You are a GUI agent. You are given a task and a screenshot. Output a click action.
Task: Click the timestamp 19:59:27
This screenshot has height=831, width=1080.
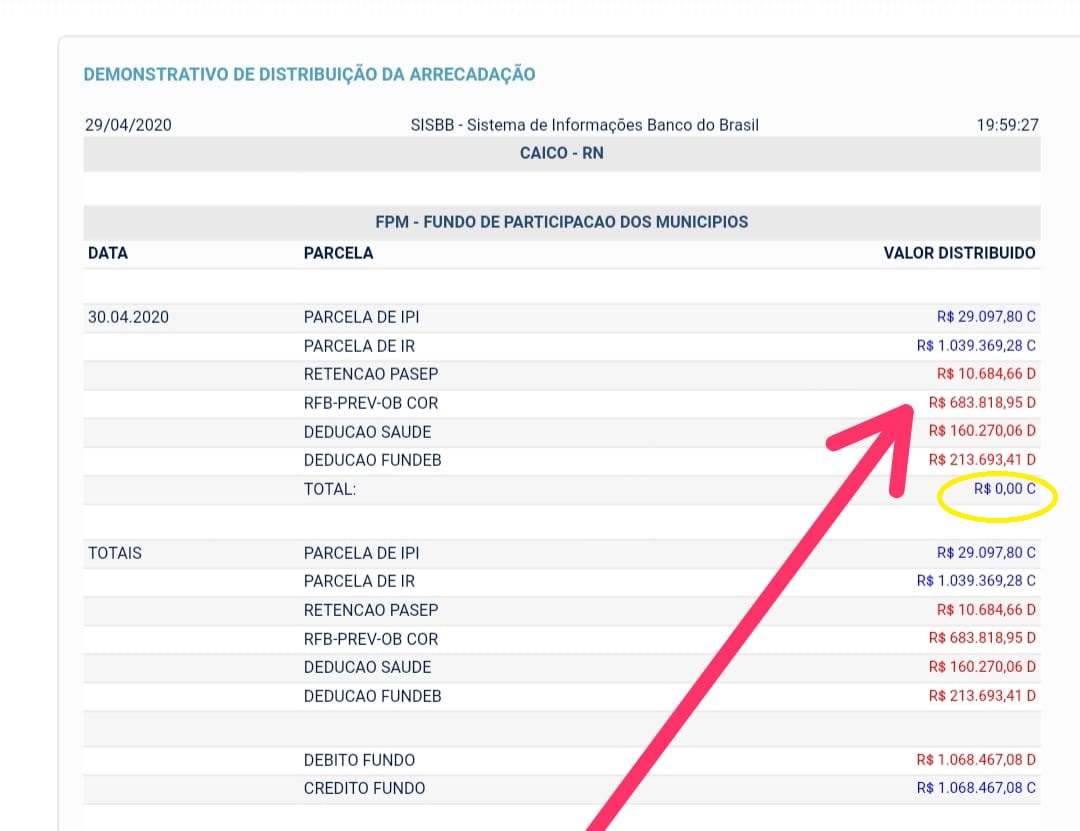pyautogui.click(x=1007, y=125)
